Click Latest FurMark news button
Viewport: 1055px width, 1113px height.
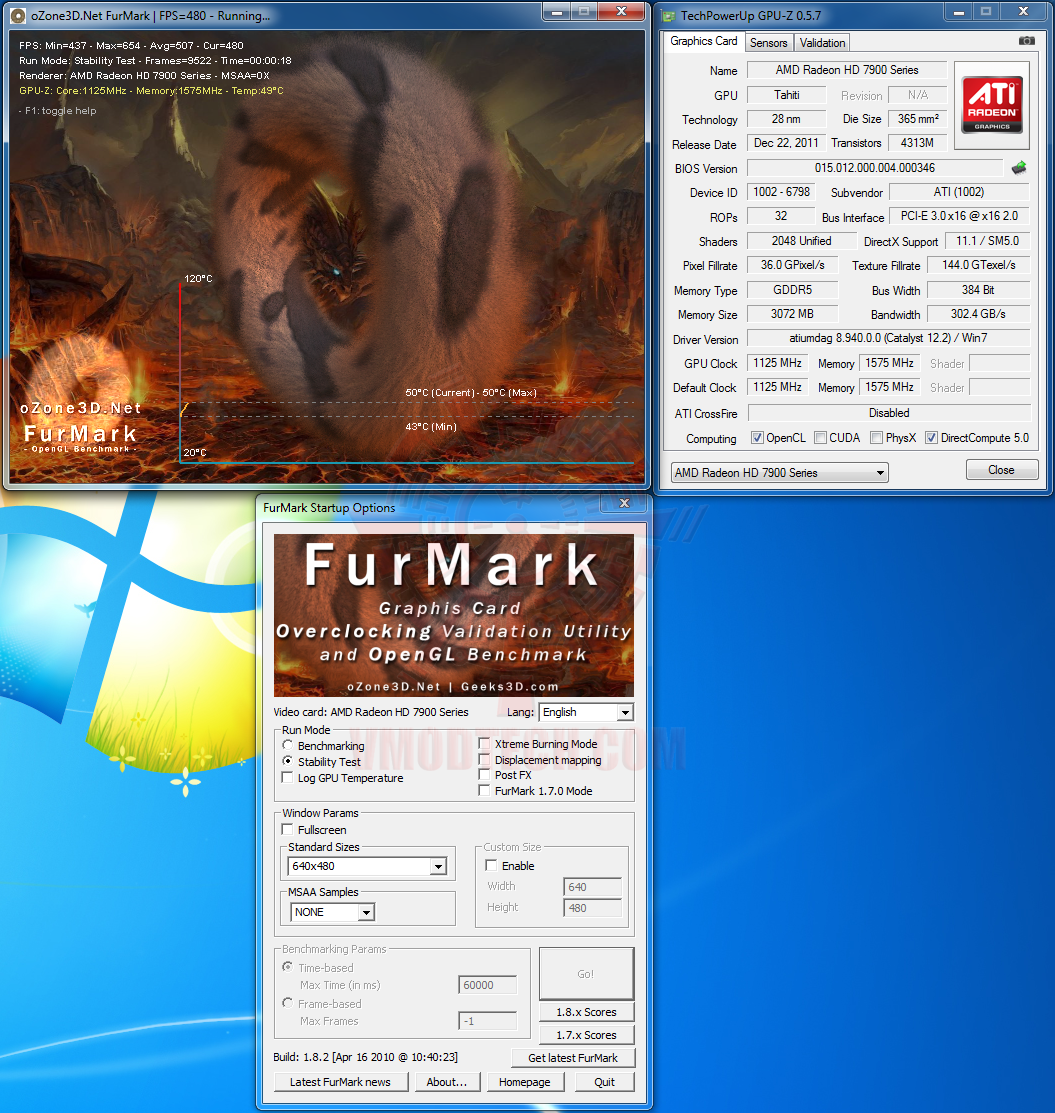point(341,1082)
